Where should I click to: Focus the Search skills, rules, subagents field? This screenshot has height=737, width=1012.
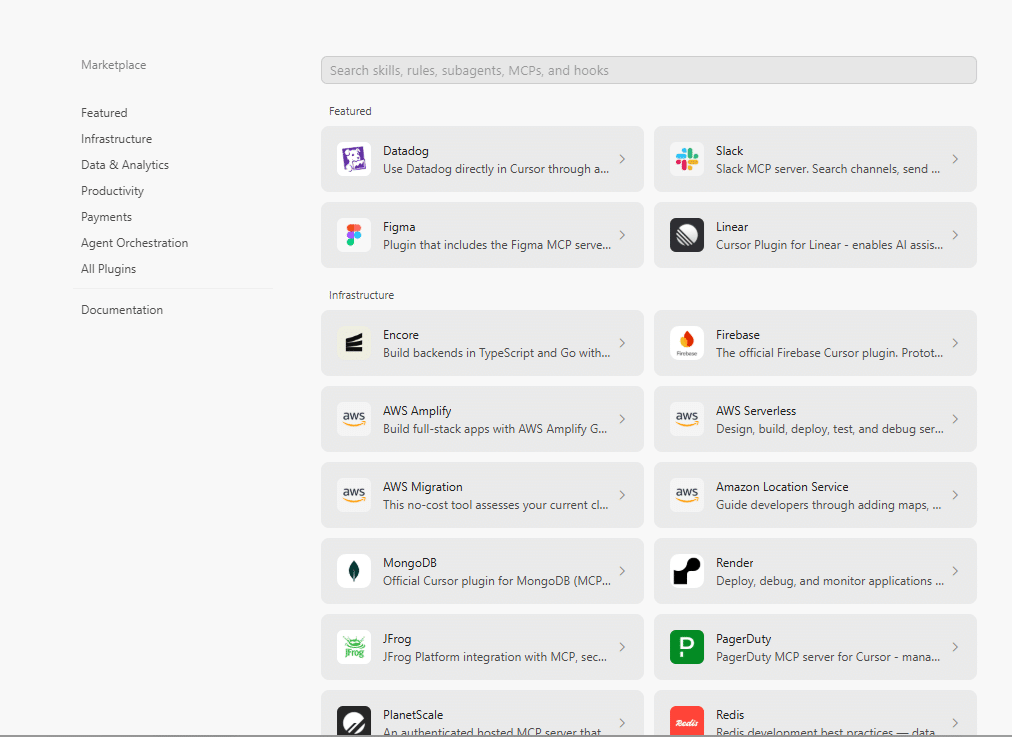pyautogui.click(x=649, y=70)
